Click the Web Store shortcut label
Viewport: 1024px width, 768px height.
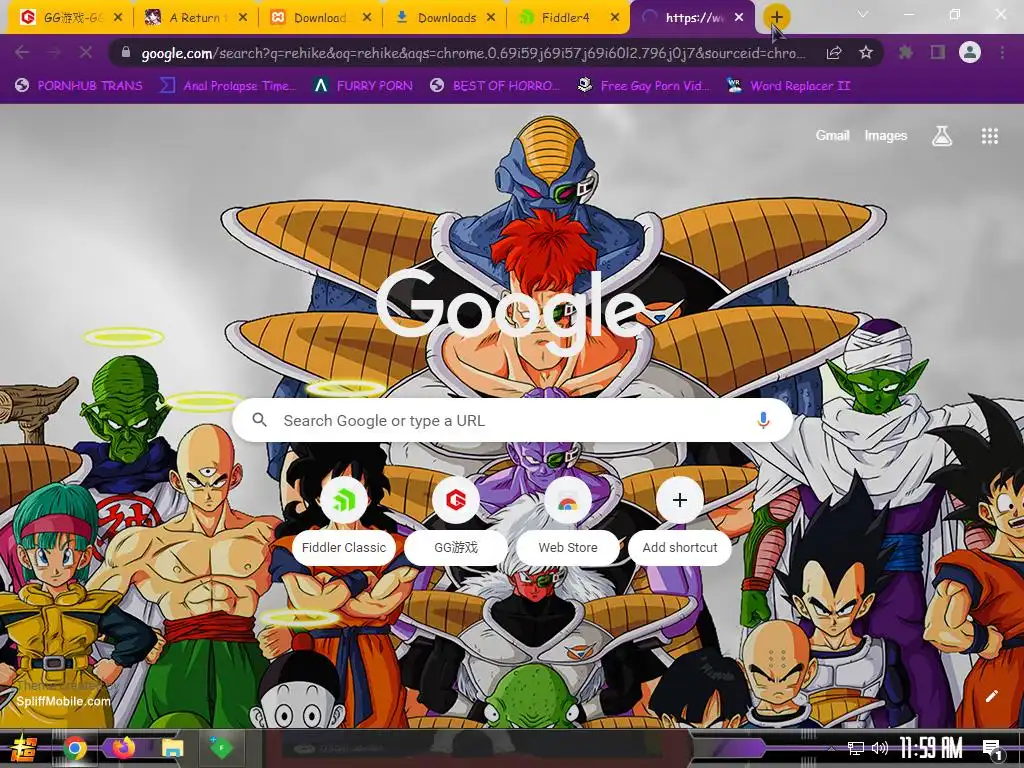pyautogui.click(x=568, y=547)
